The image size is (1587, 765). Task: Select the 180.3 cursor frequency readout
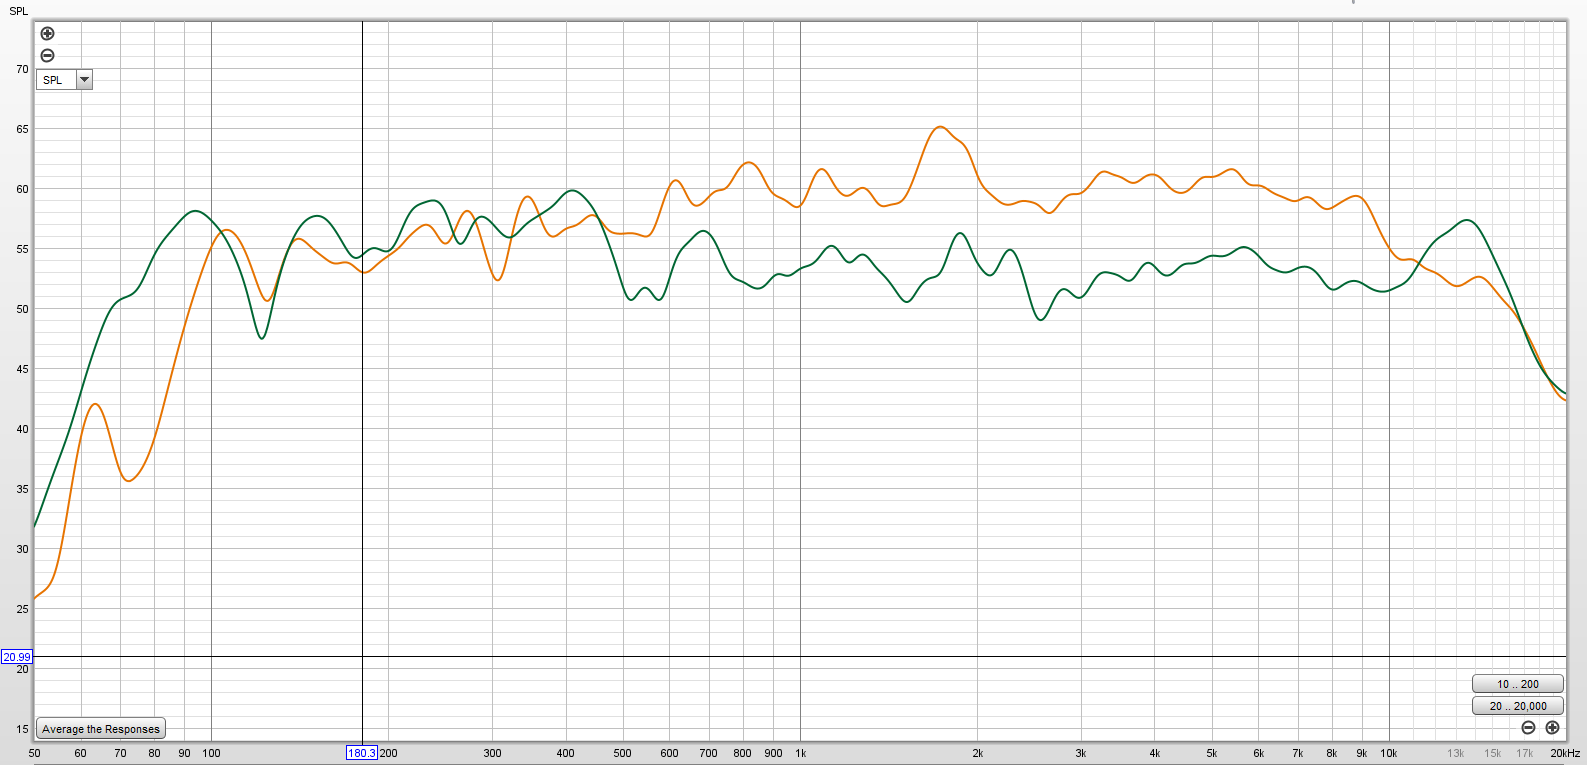tap(362, 753)
